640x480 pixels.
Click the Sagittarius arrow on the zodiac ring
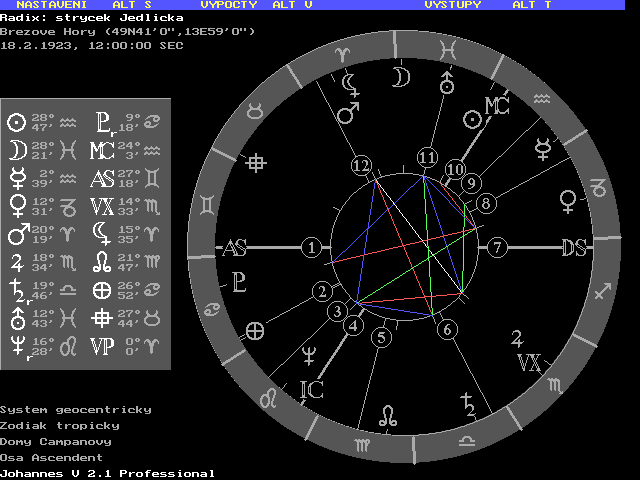pyautogui.click(x=602, y=292)
